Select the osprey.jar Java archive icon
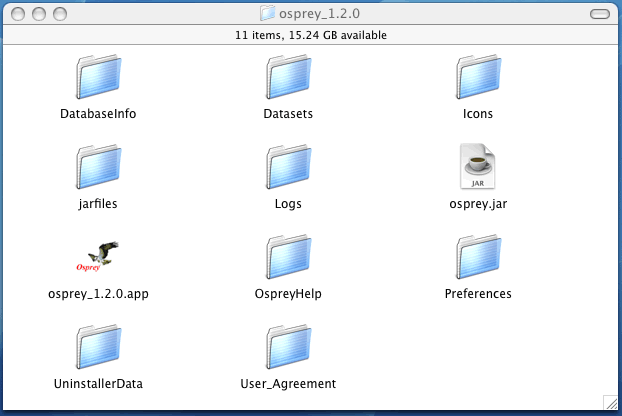 (478, 167)
